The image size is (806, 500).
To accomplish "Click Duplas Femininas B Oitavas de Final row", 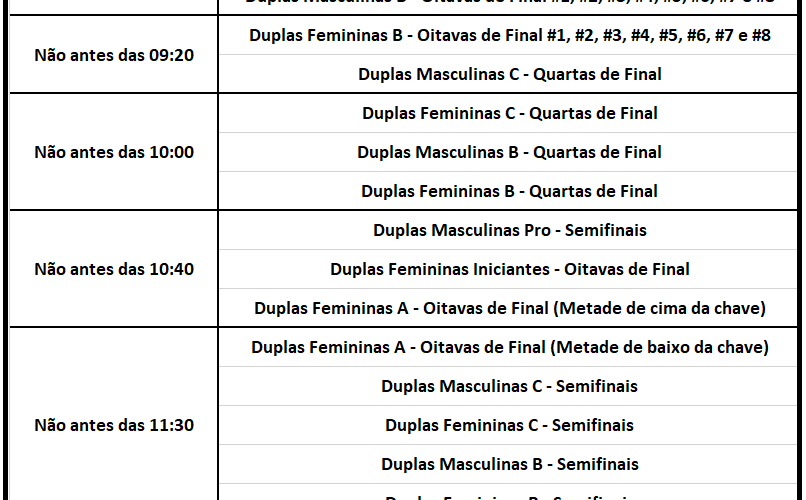I will [509, 36].
